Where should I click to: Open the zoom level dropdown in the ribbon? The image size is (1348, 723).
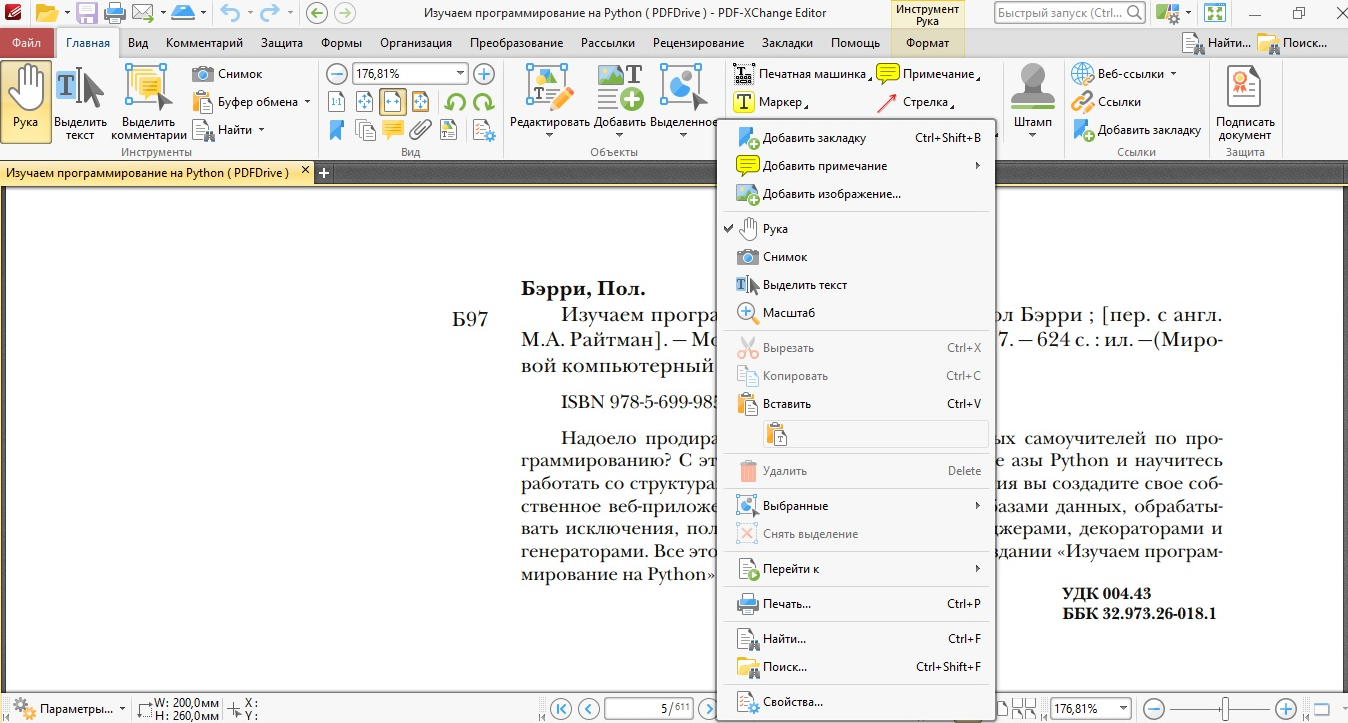[460, 74]
